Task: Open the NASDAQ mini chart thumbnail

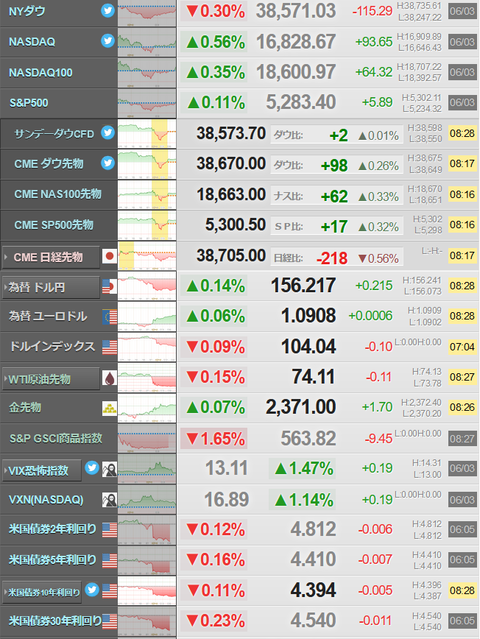Action: pos(147,42)
